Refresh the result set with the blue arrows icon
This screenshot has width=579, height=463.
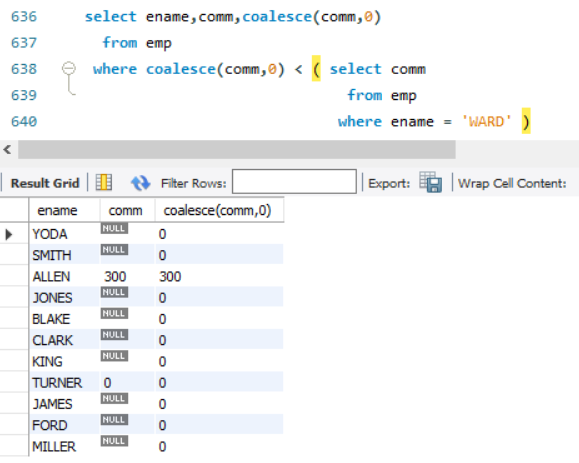(x=140, y=183)
